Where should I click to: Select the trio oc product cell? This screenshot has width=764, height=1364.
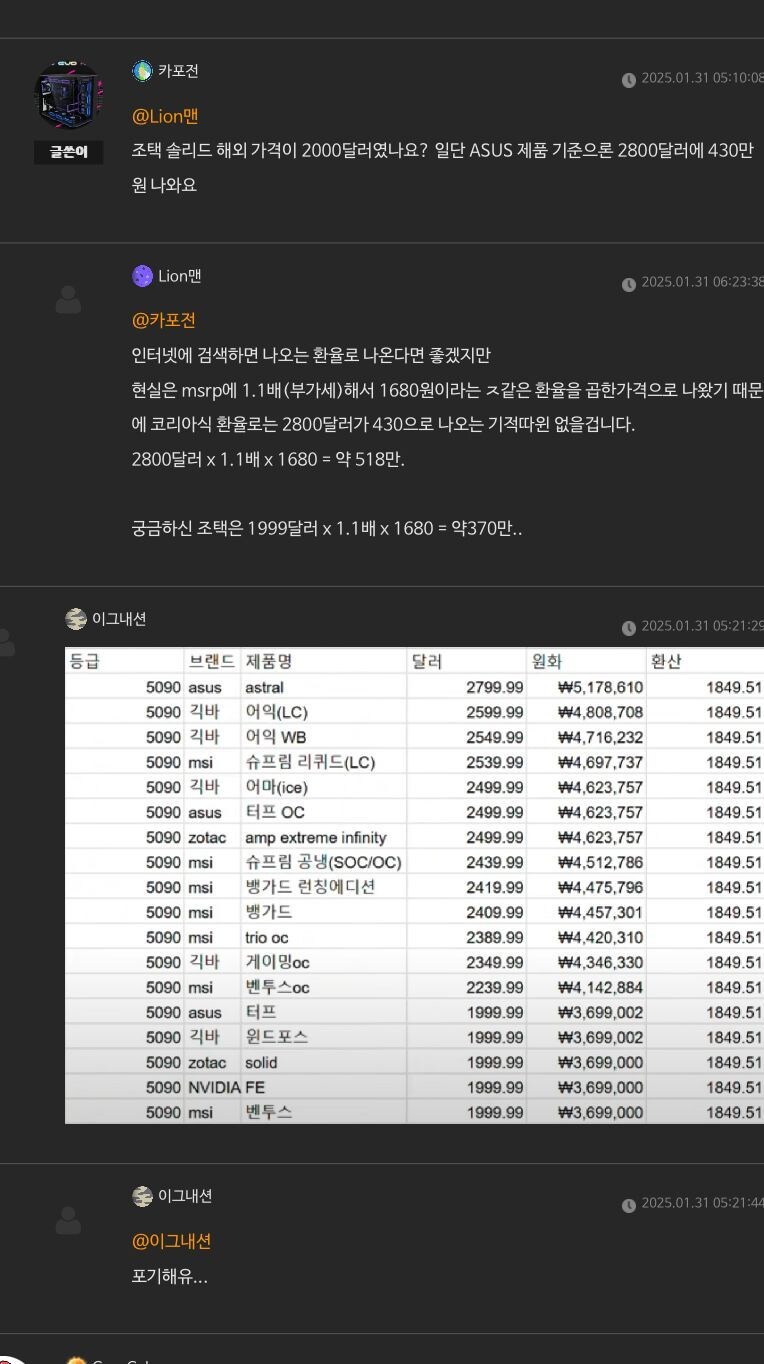click(324, 937)
